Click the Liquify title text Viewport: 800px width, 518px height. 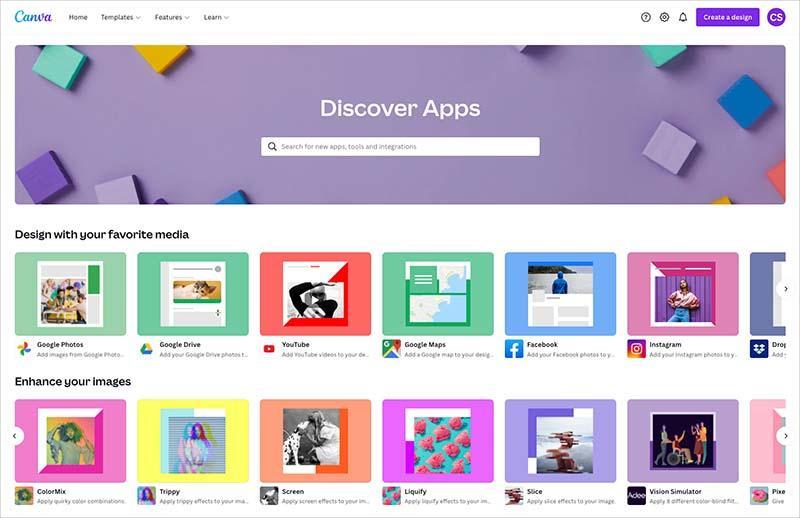pyautogui.click(x=415, y=491)
